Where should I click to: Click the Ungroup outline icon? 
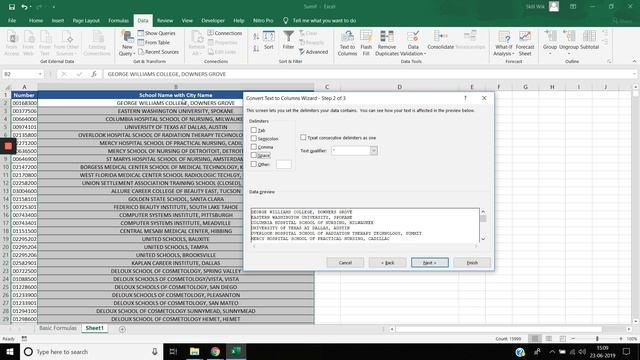569,40
